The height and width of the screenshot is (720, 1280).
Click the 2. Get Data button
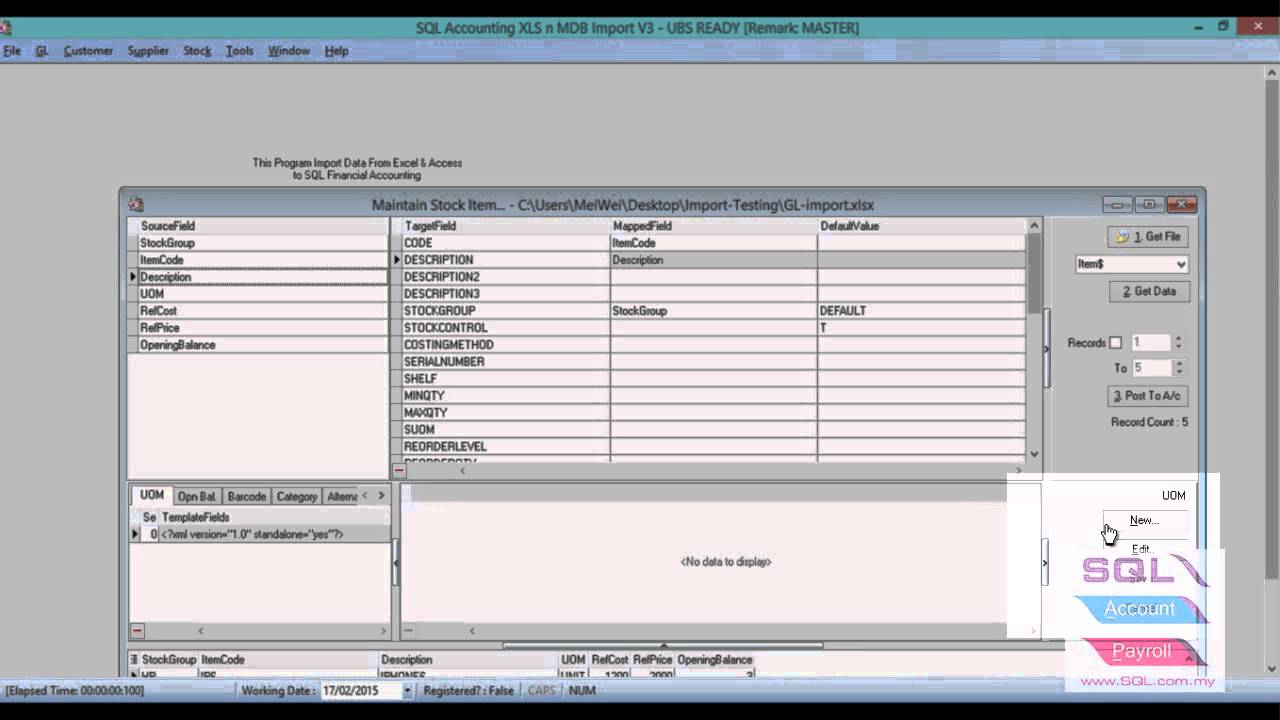tap(1149, 291)
